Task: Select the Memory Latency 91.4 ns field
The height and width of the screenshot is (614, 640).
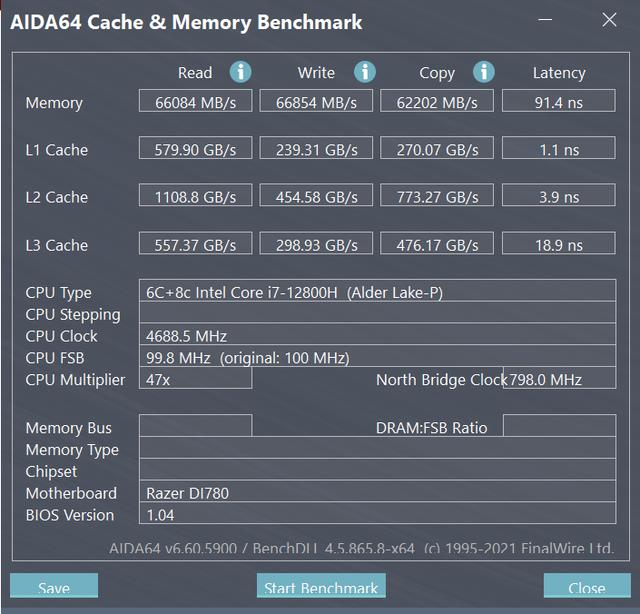Action: coord(558,102)
